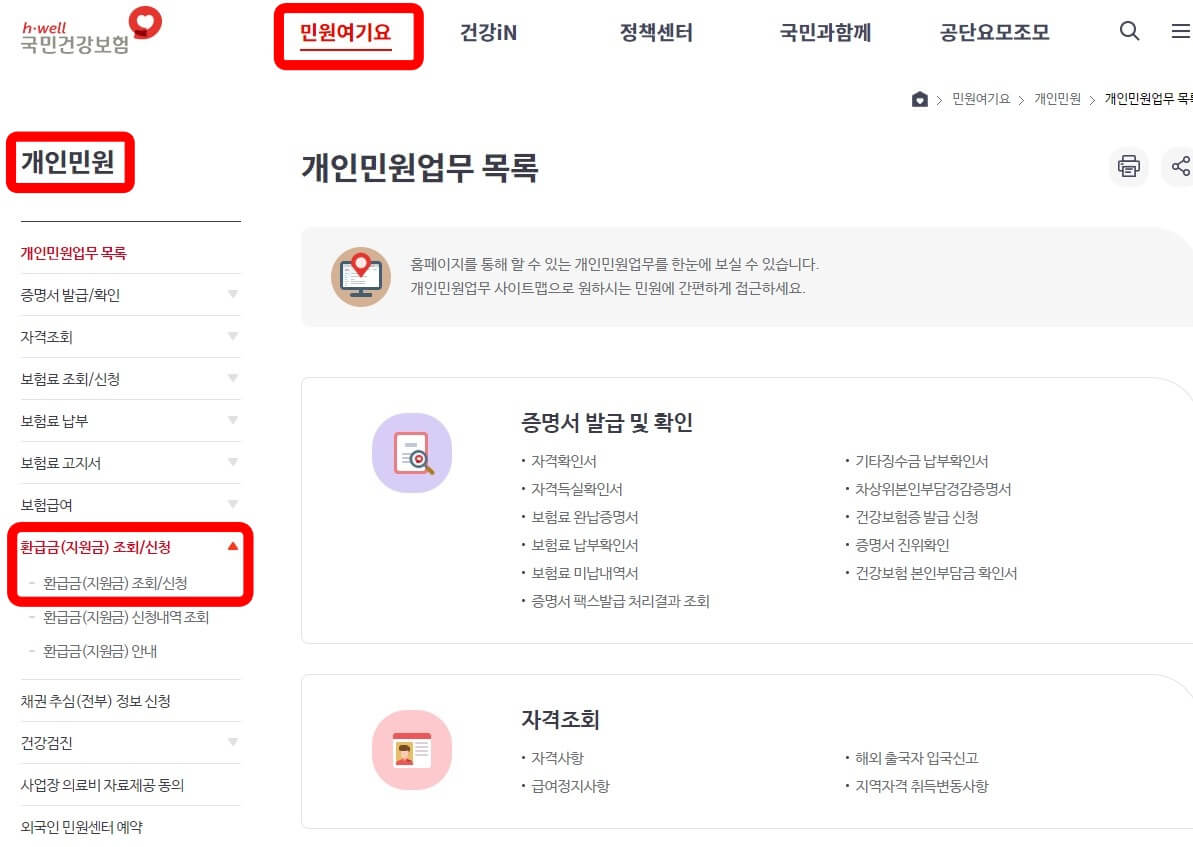Click the 증명서 발급 및 확인 document icon
This screenshot has height=847, width=1193.
[x=412, y=452]
